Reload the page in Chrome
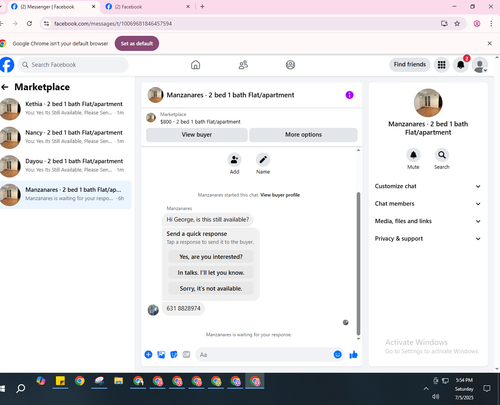Screen dimensions: 500x405 (x=29, y=24)
